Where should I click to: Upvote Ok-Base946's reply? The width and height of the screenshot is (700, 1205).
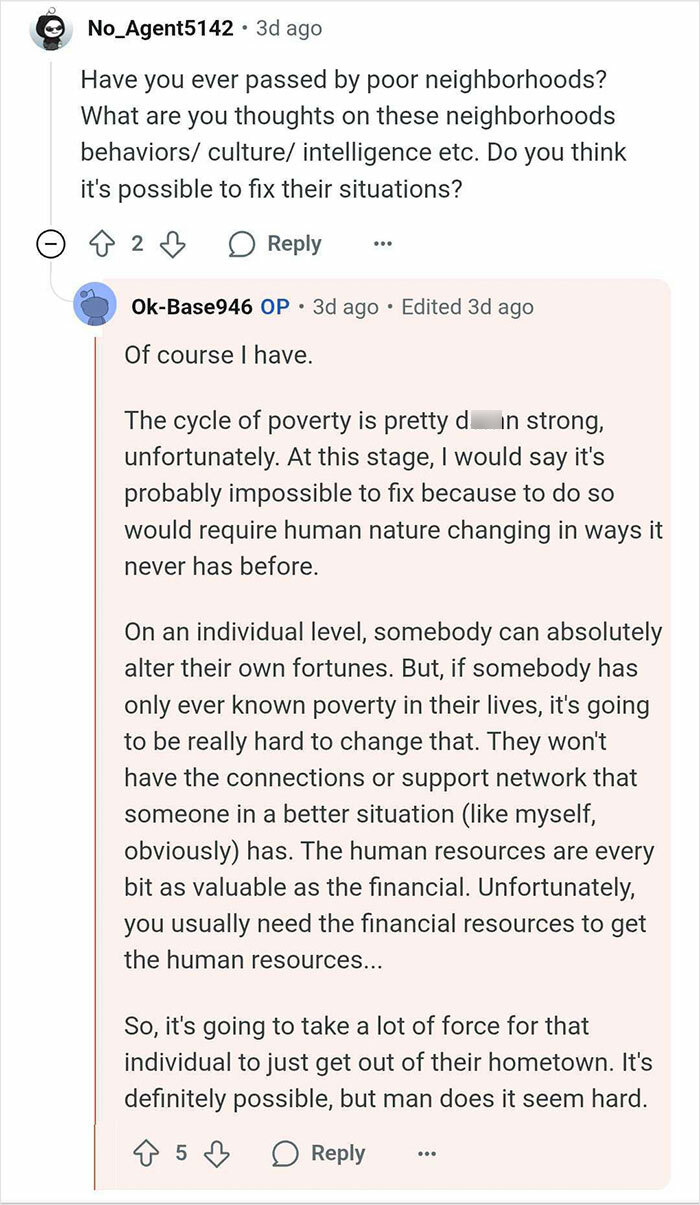pos(144,1152)
